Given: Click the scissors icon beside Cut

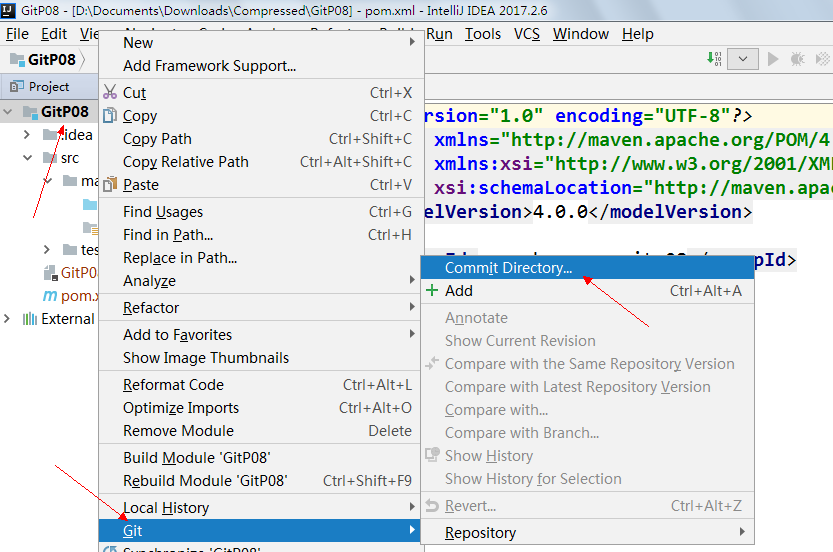Looking at the screenshot, I should click(x=111, y=93).
